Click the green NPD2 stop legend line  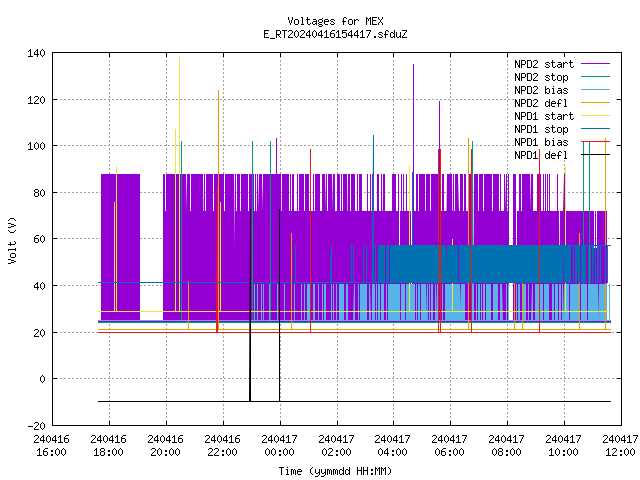(x=595, y=77)
